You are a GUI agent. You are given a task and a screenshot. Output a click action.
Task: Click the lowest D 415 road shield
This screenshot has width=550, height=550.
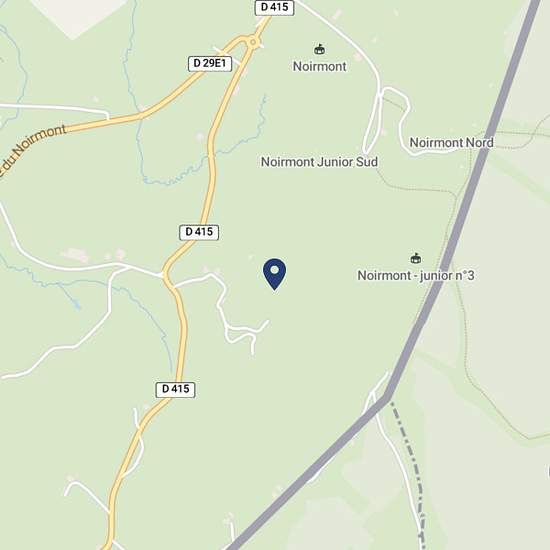click(175, 389)
